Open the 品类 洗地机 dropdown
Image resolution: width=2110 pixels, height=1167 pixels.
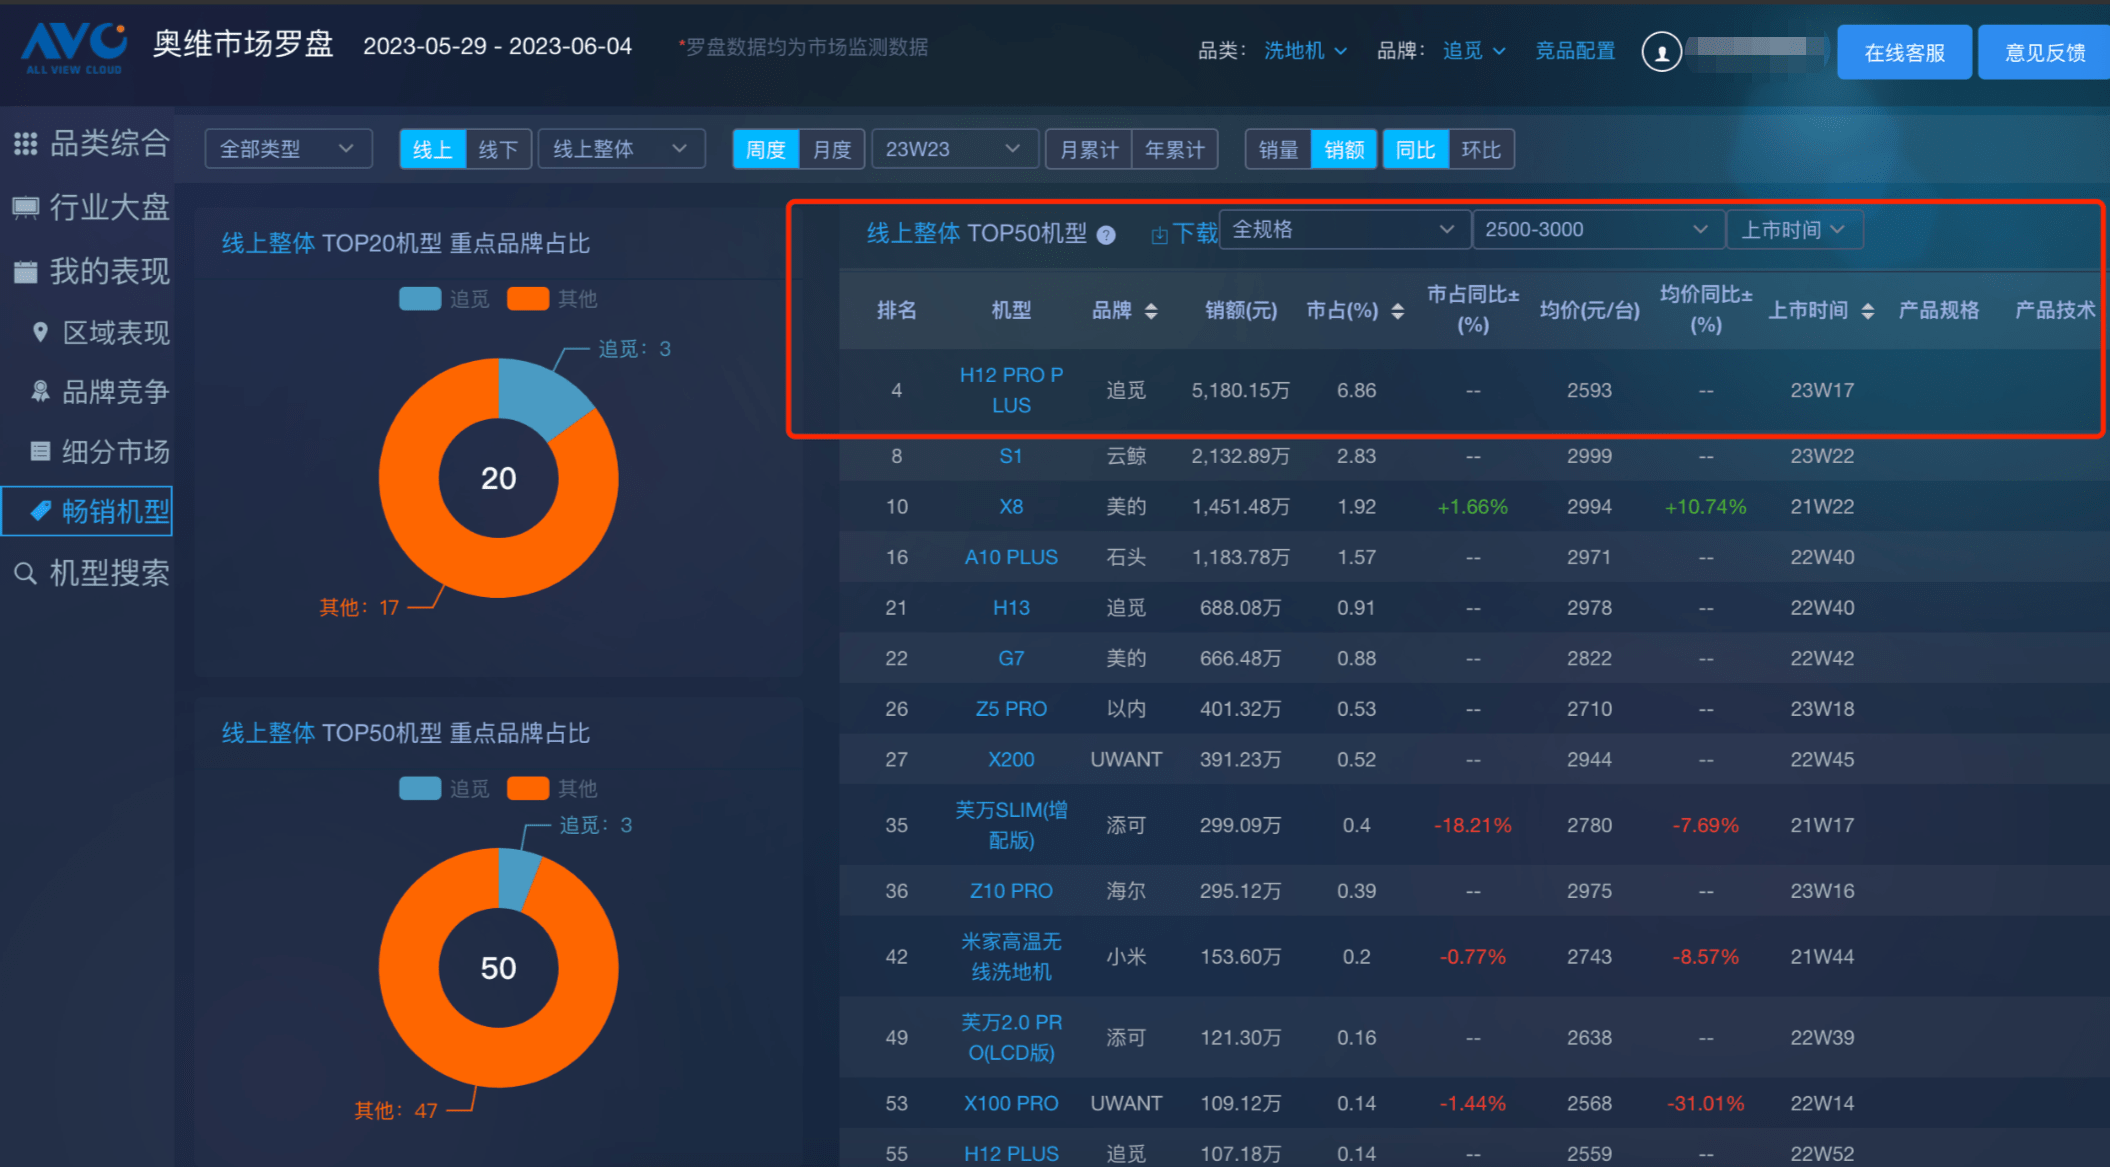click(x=1305, y=50)
